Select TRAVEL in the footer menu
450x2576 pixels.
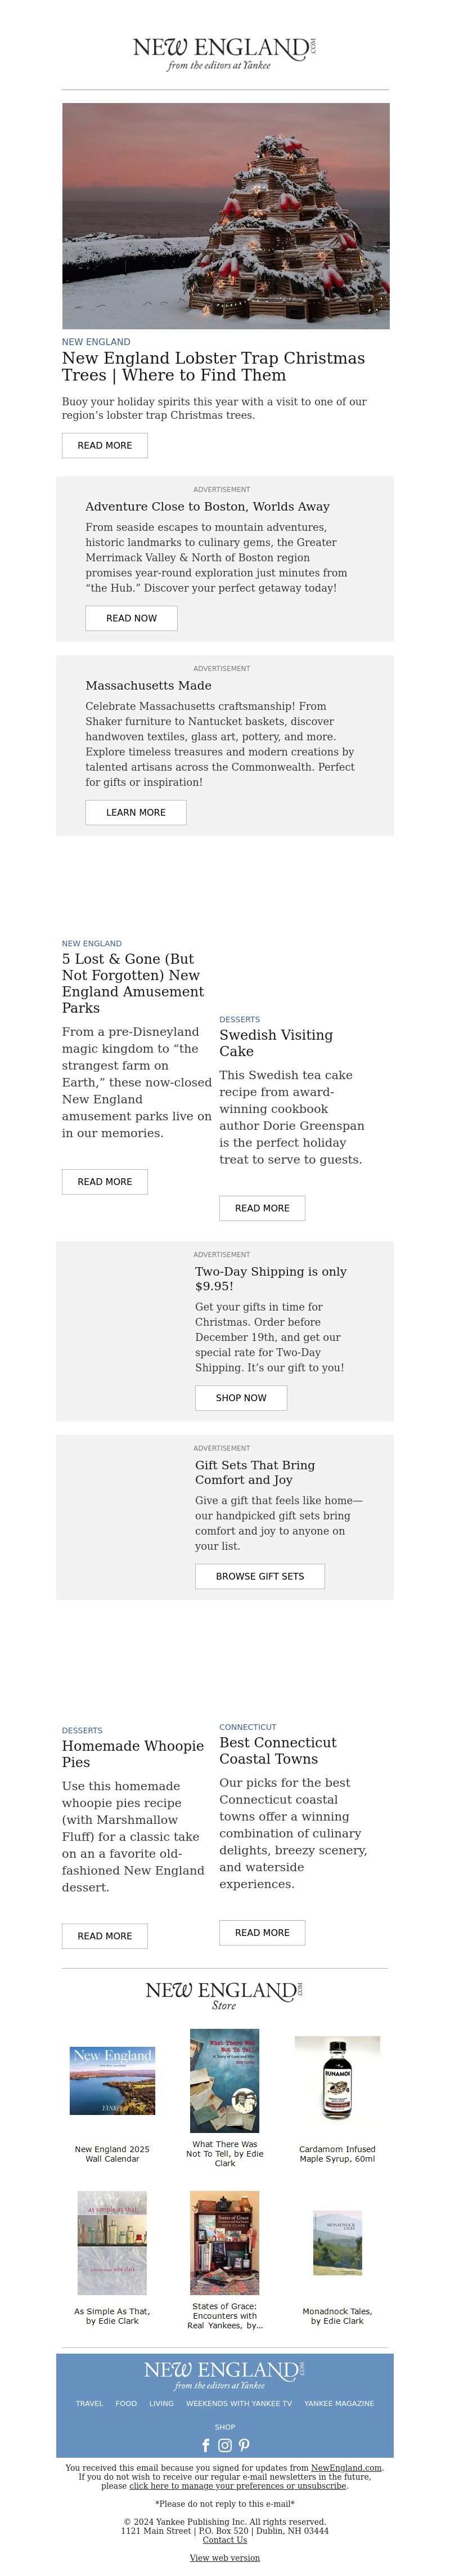(89, 2403)
